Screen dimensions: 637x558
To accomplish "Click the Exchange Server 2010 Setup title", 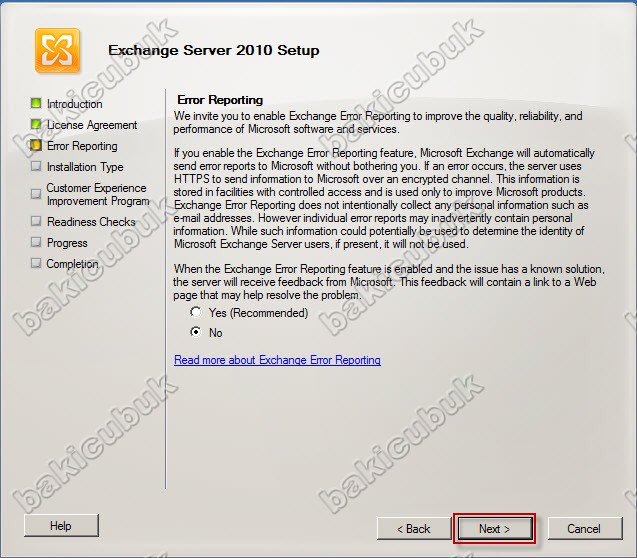I will 214,50.
